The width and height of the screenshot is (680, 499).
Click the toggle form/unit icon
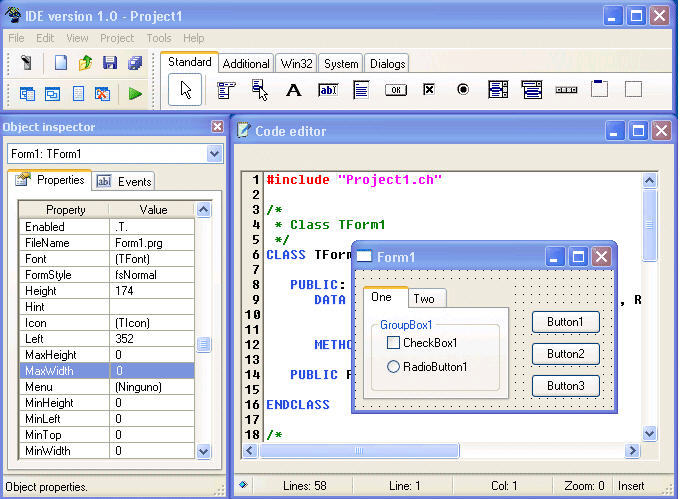[52, 94]
